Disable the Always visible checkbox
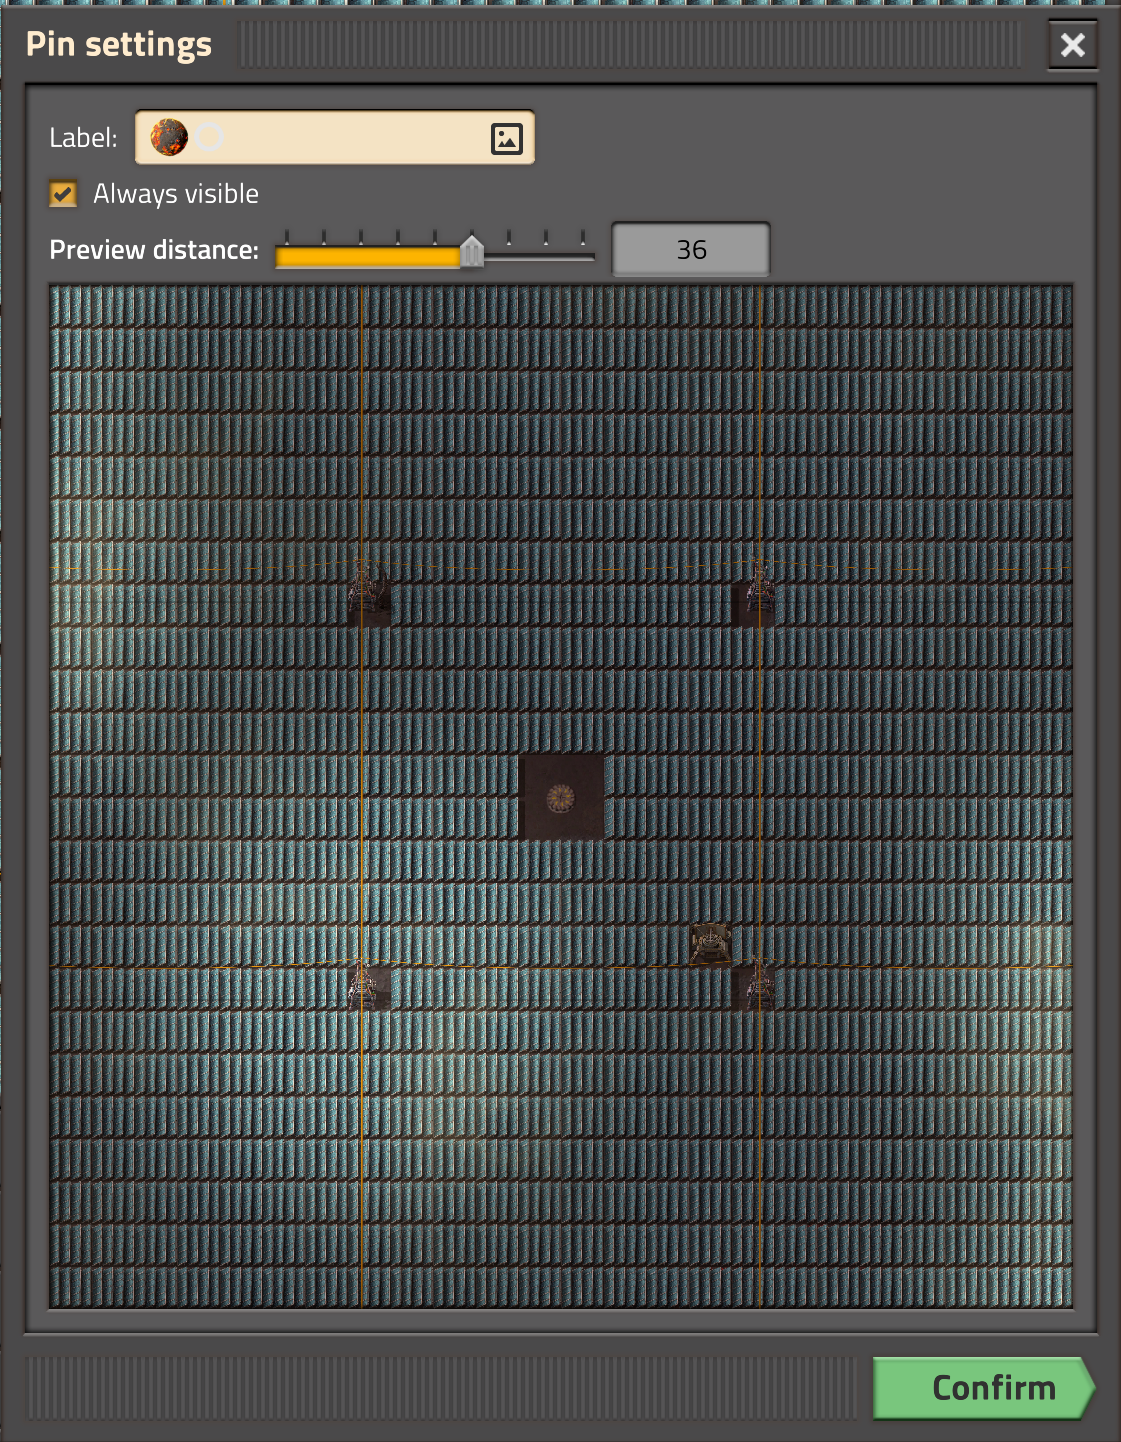 [63, 194]
